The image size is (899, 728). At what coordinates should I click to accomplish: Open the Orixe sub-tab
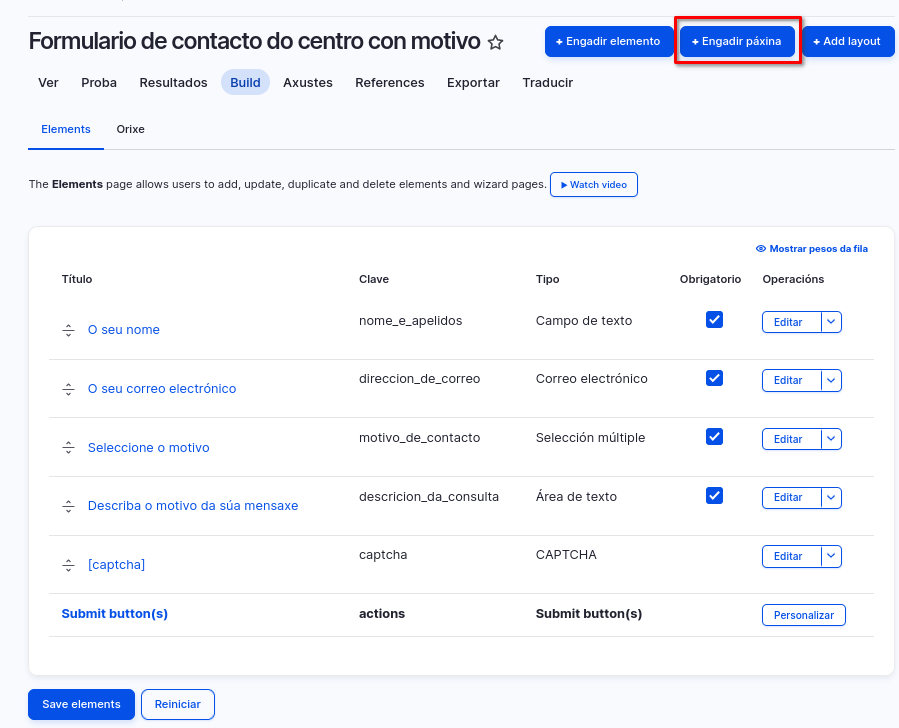click(x=130, y=130)
